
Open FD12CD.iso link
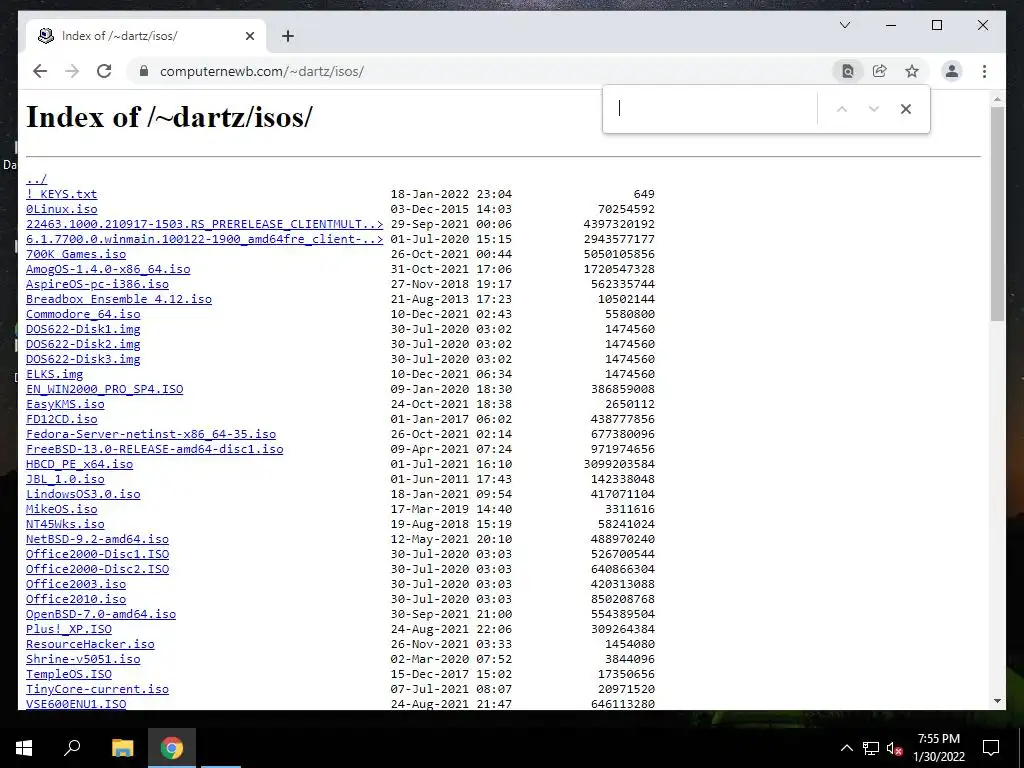(x=61, y=419)
